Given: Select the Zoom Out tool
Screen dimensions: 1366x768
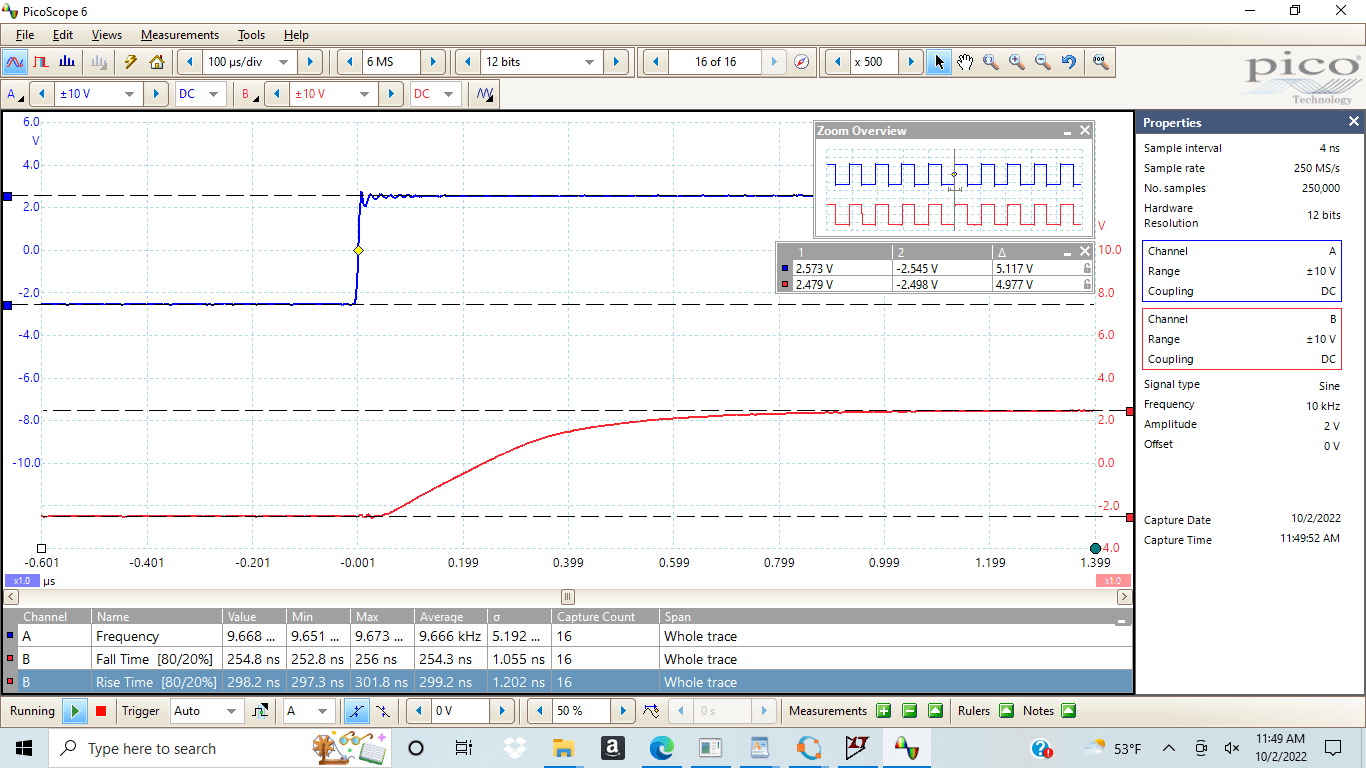Looking at the screenshot, I should (1043, 62).
